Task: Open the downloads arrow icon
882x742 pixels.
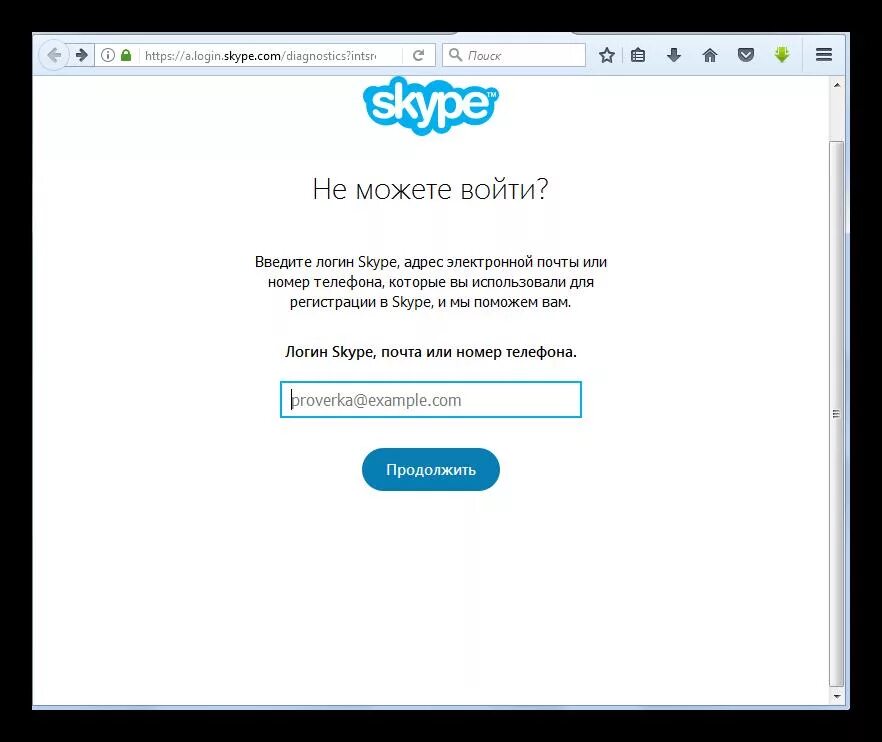Action: click(x=674, y=55)
